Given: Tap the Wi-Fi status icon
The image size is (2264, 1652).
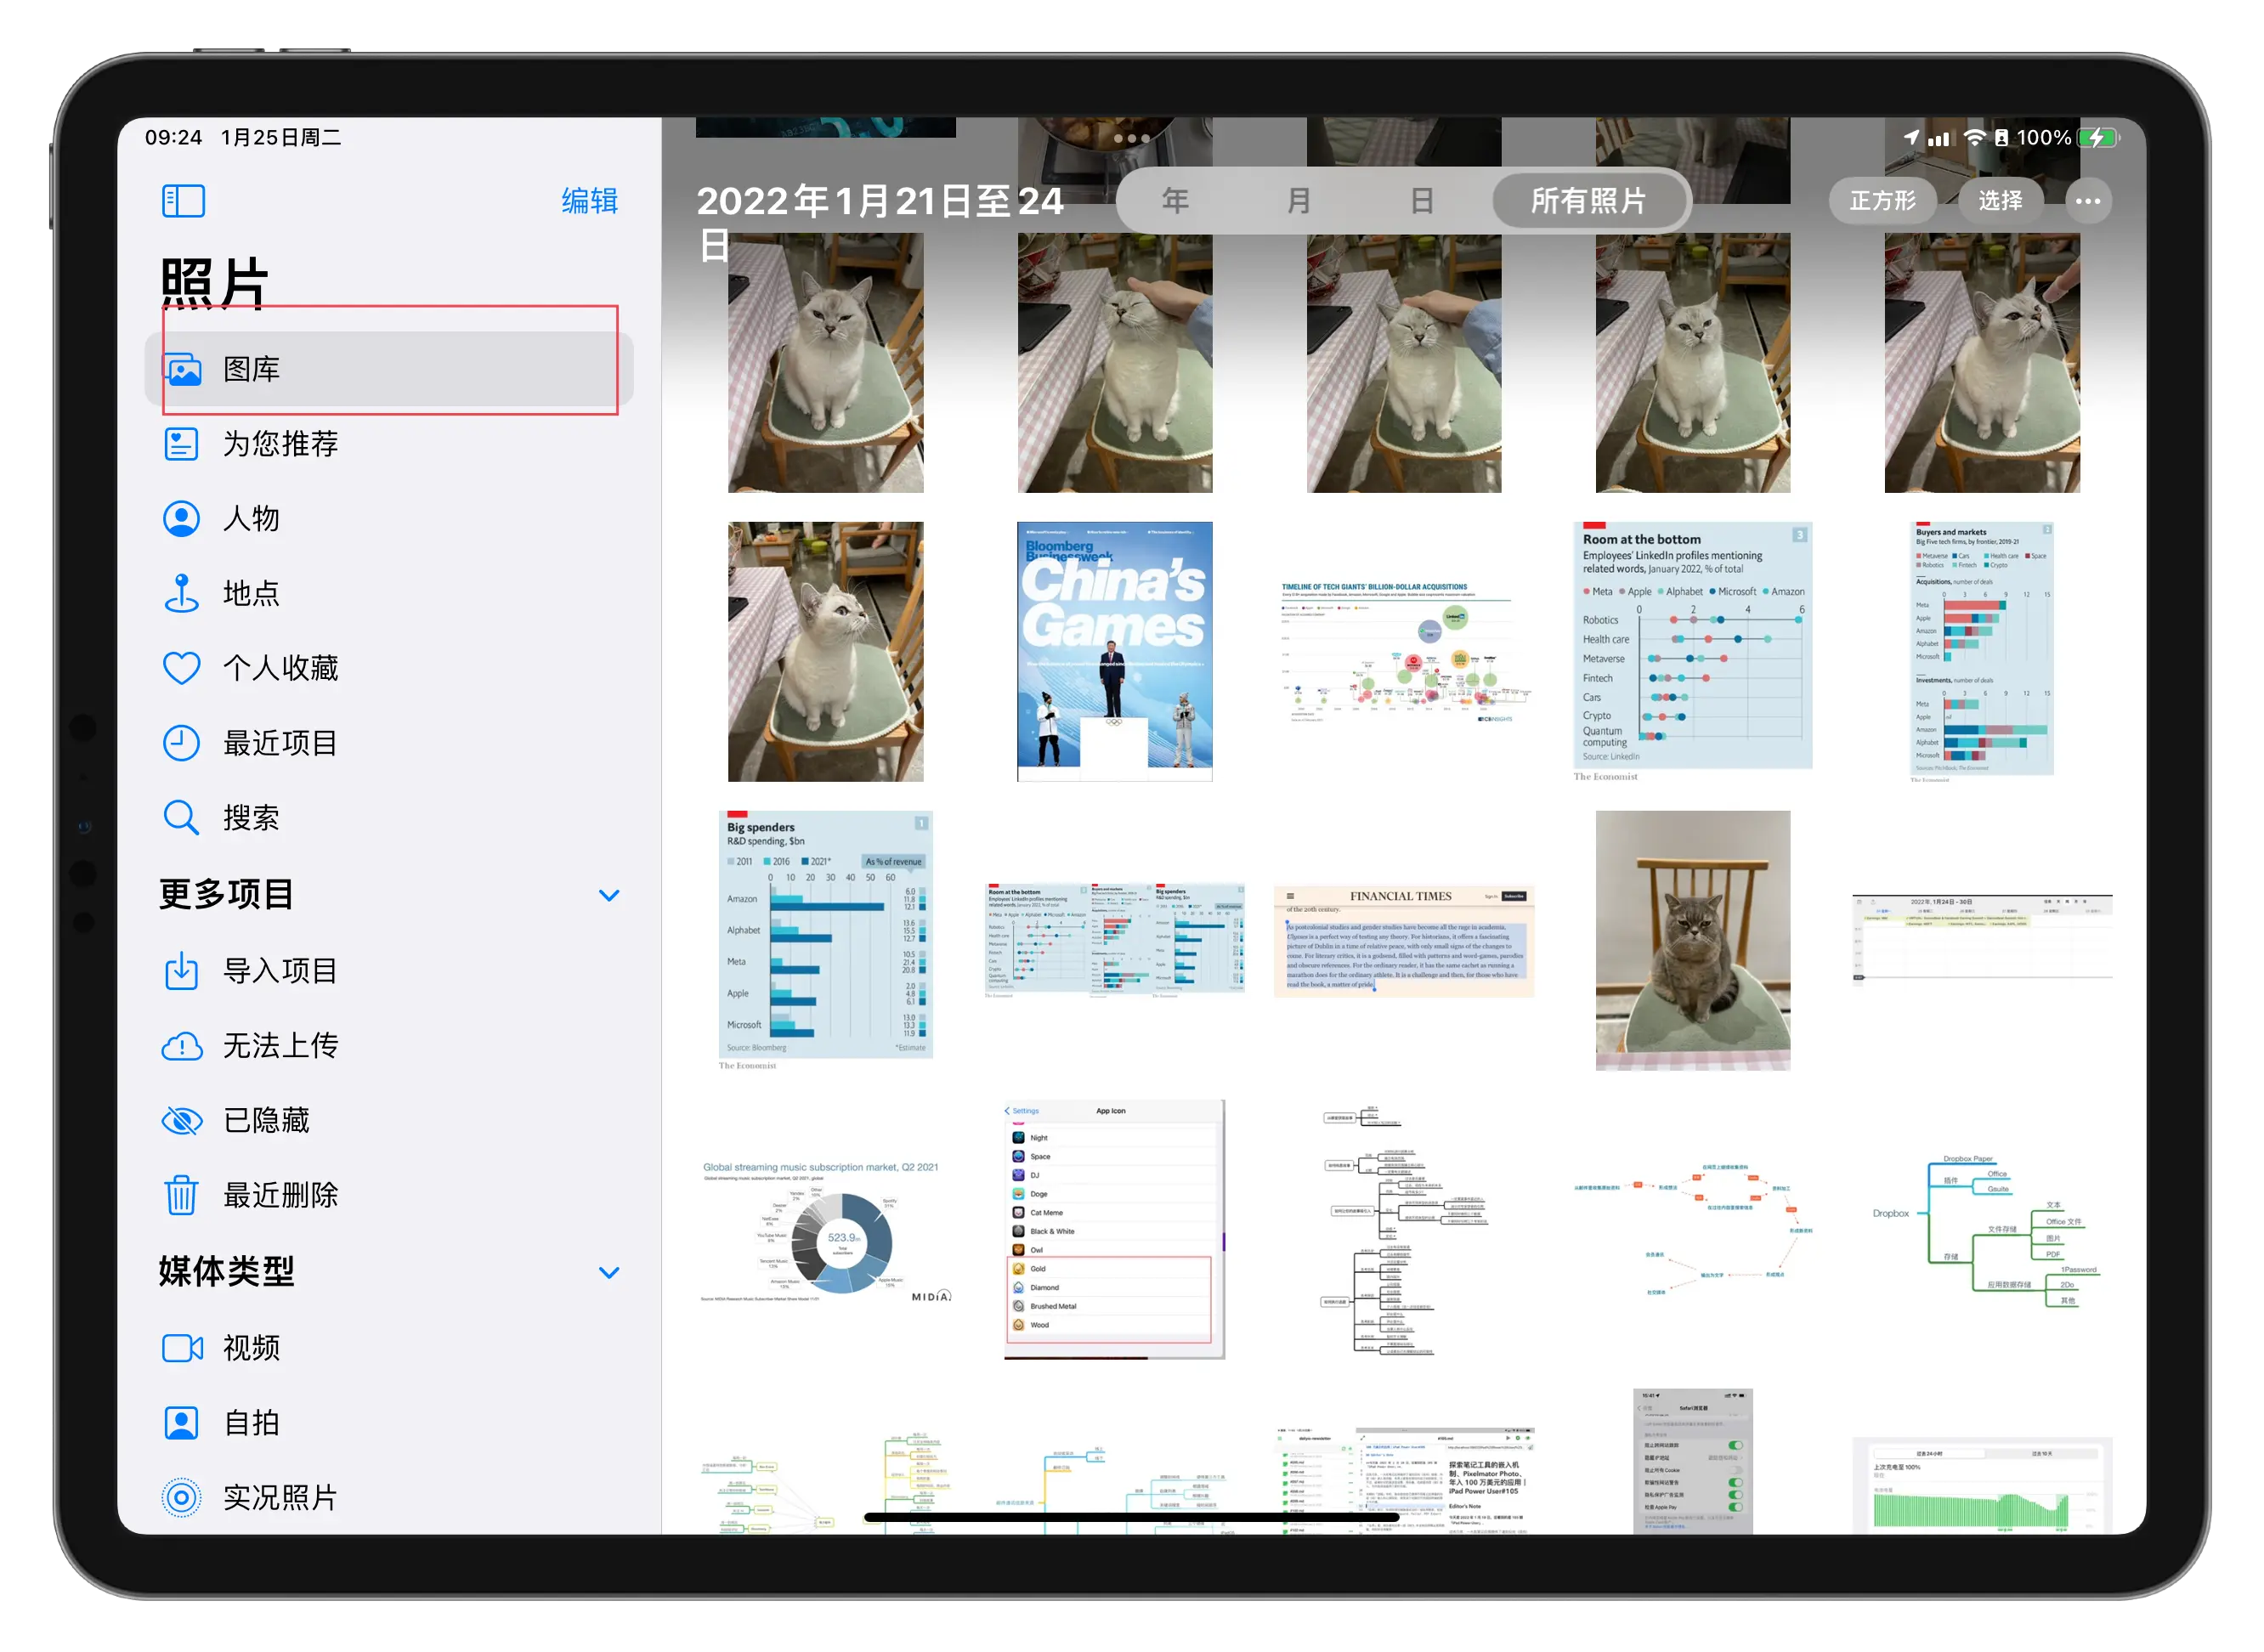Looking at the screenshot, I should pos(1974,138).
